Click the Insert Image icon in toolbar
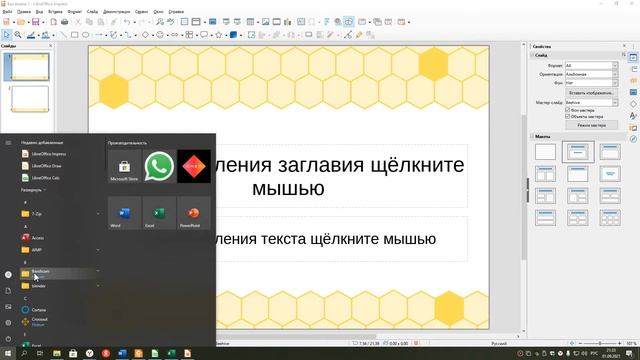This screenshot has height=360, width=640. pos(266,22)
